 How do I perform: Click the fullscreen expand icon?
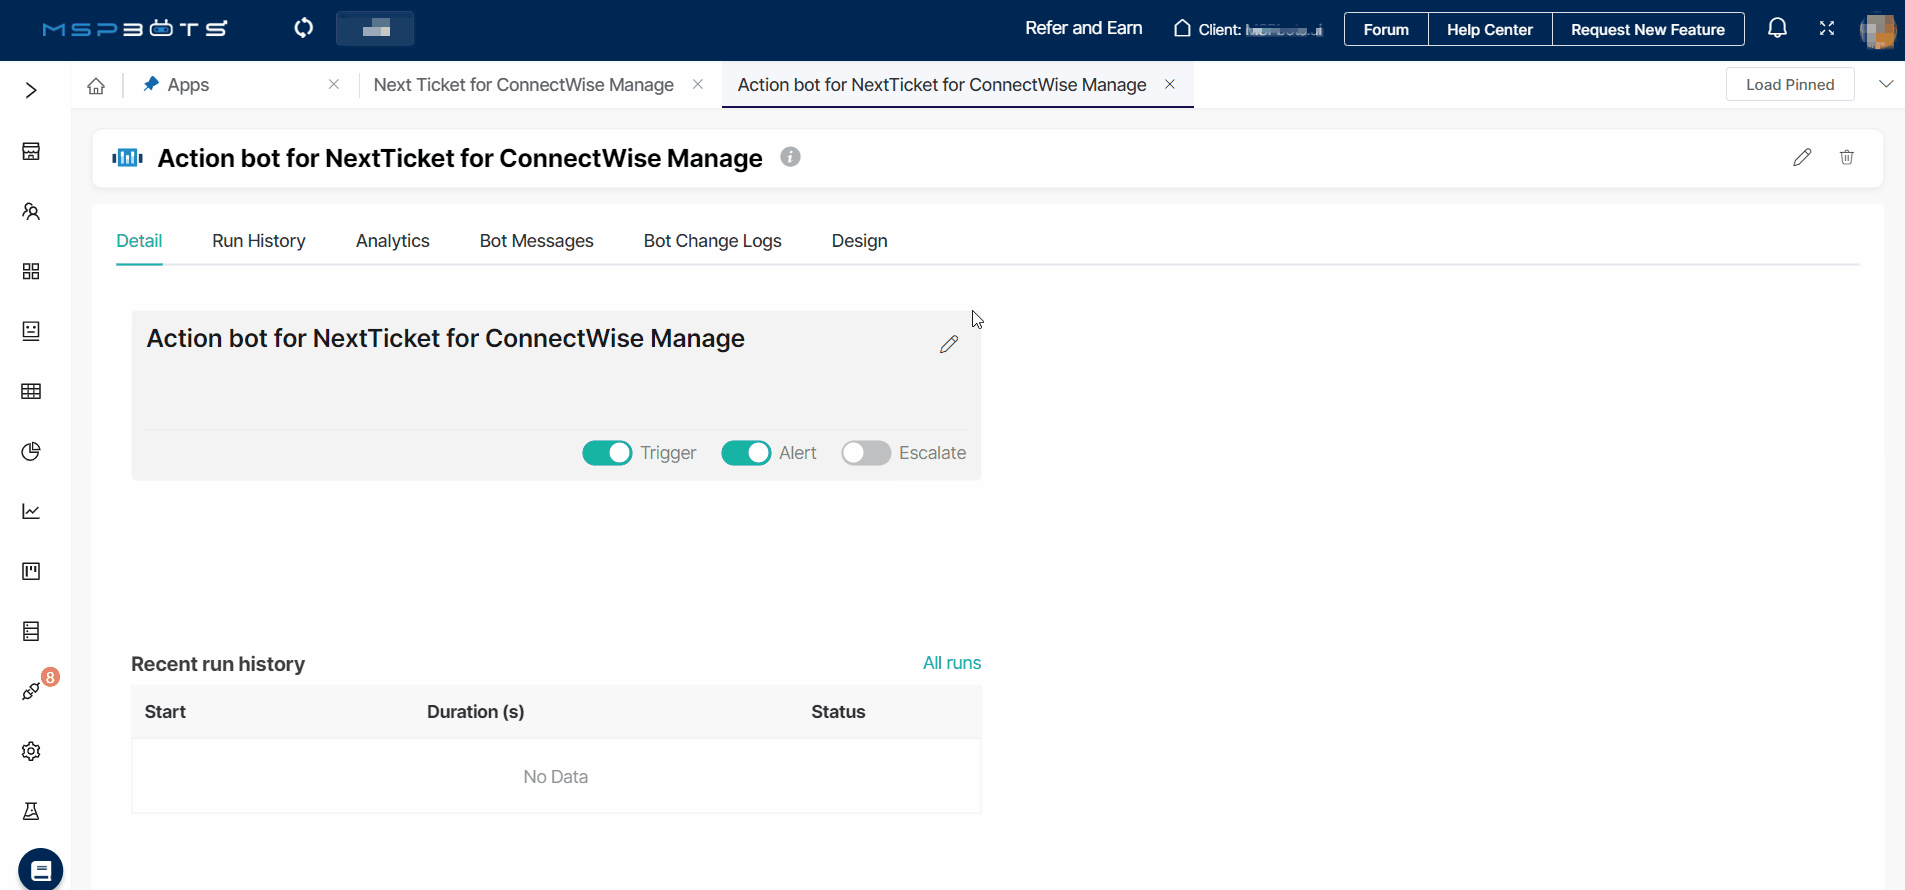pos(1826,29)
